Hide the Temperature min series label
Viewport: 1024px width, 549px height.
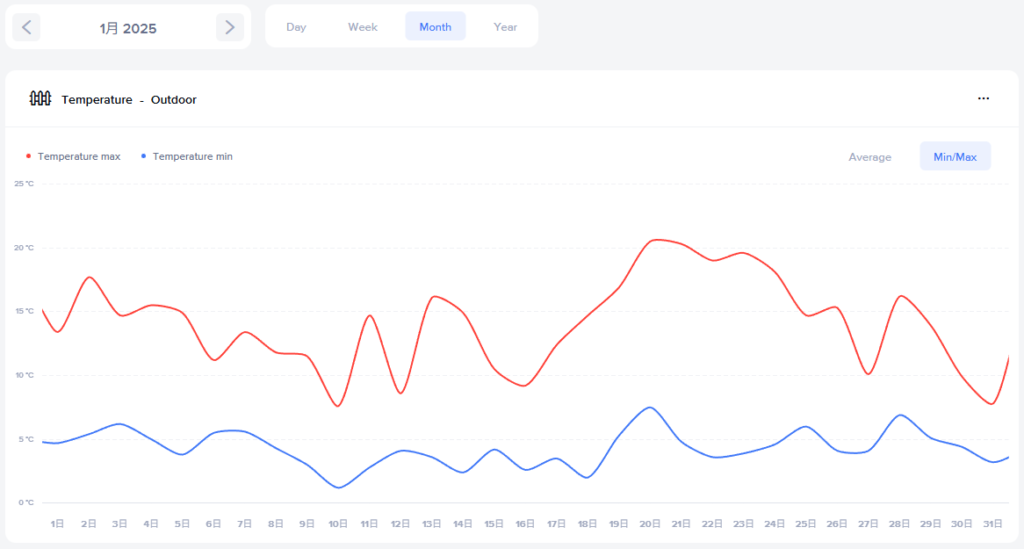(x=193, y=156)
